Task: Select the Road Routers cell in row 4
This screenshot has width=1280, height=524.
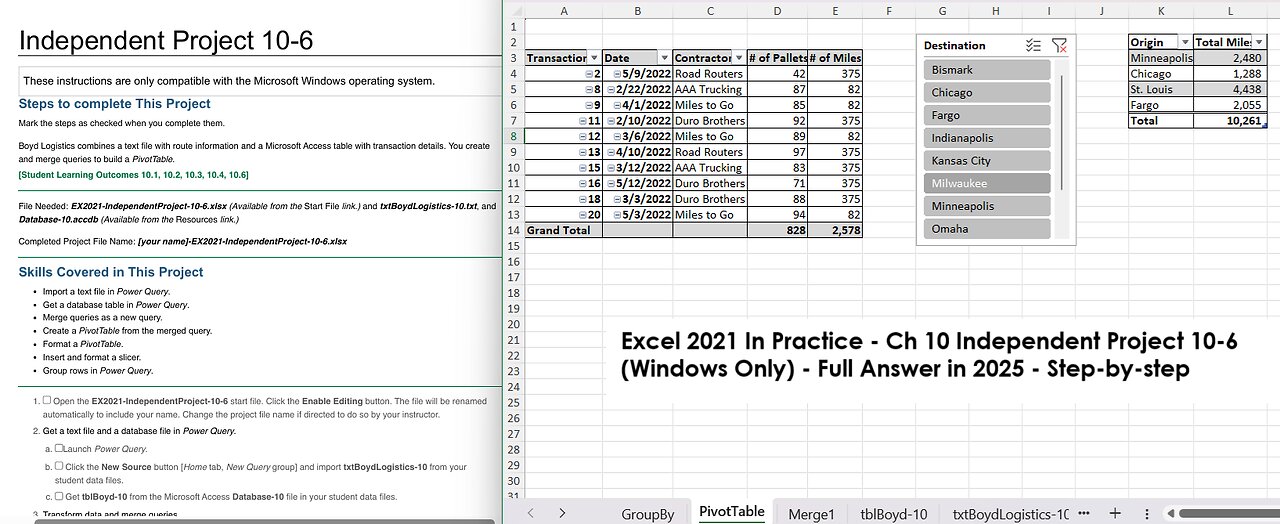Action: pyautogui.click(x=710, y=74)
